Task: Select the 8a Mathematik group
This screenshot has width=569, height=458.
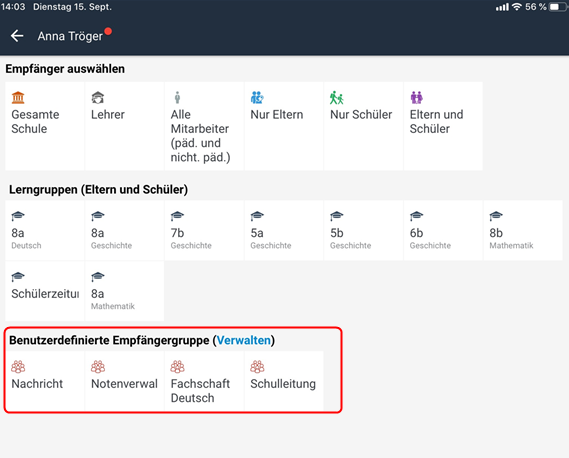Action: click(x=124, y=291)
